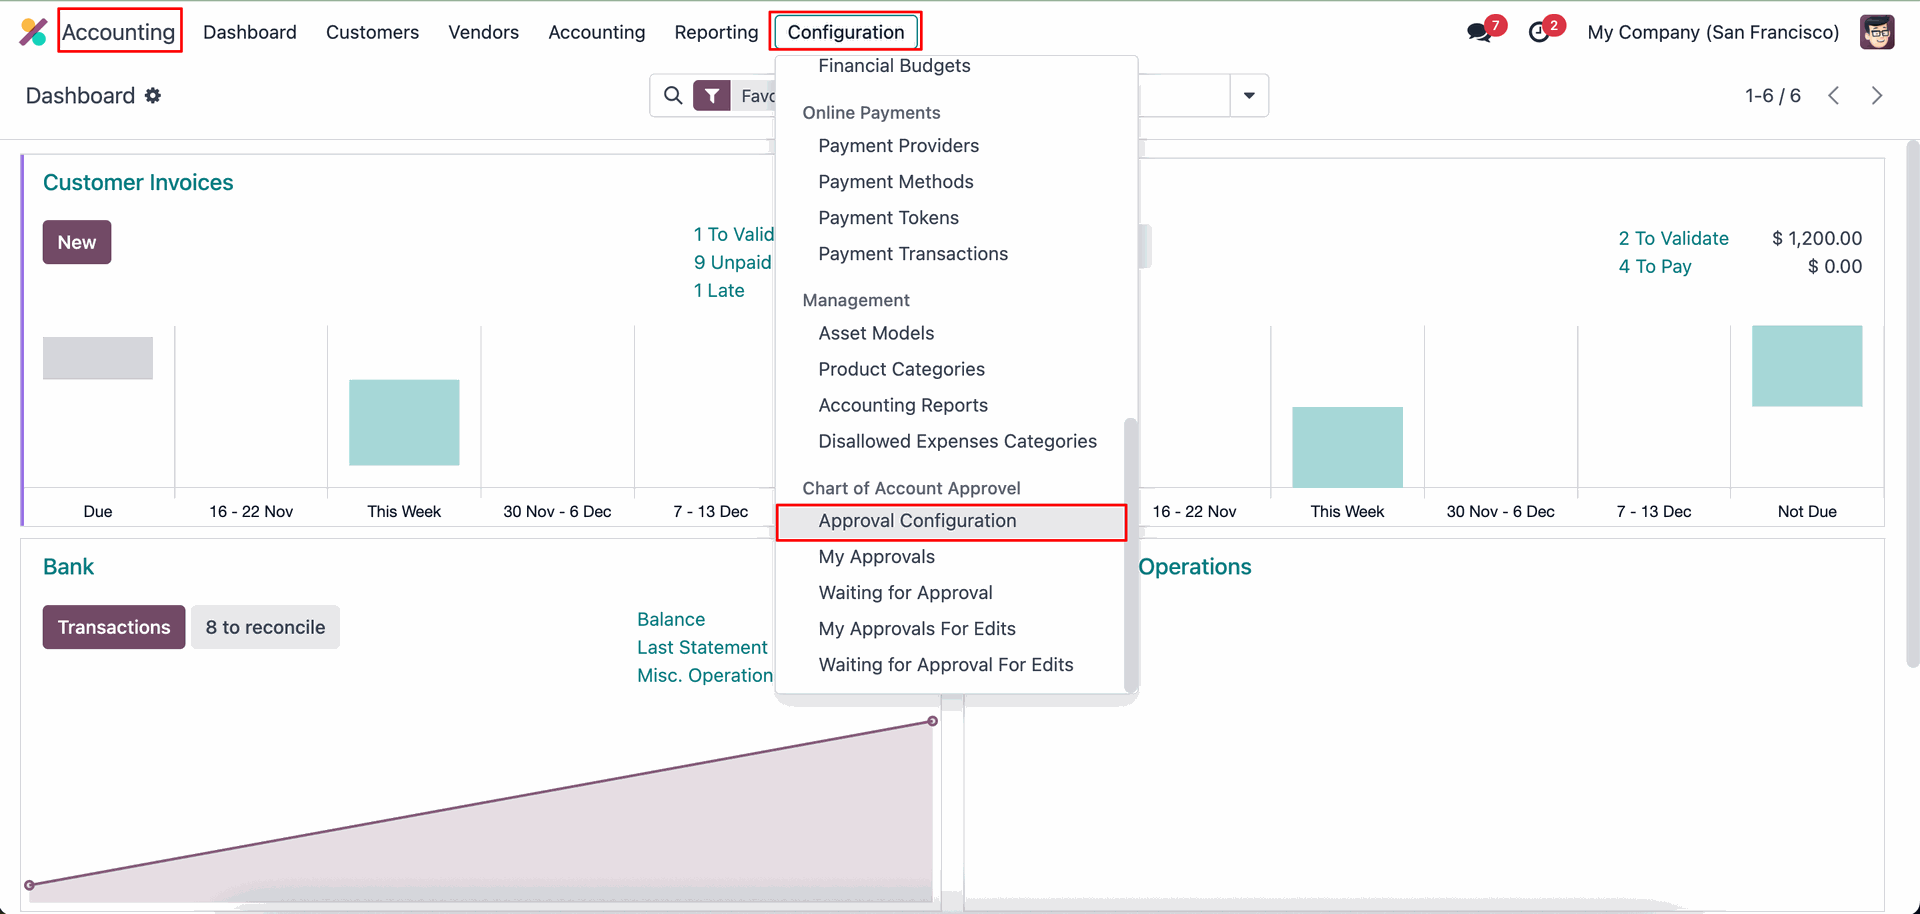Image resolution: width=1920 pixels, height=914 pixels.
Task: Click the dropdown menu scrollbar
Action: click(x=1130, y=555)
